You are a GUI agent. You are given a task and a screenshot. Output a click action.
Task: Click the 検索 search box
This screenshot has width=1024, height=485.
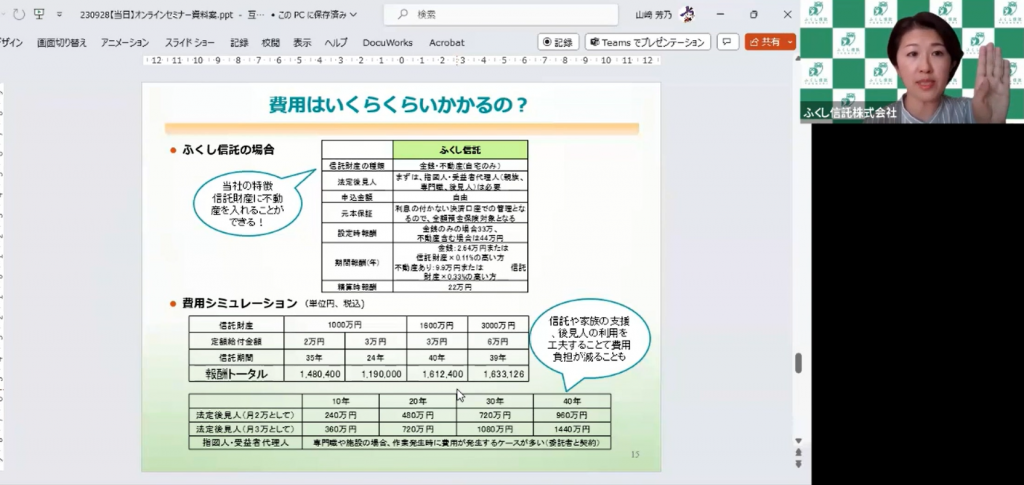tap(501, 14)
